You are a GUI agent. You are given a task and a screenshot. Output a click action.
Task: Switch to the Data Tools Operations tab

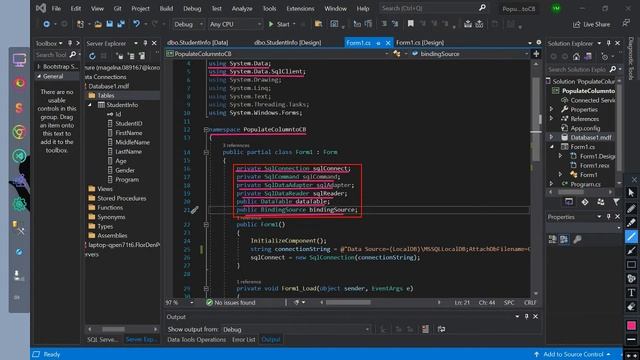[x=196, y=340]
